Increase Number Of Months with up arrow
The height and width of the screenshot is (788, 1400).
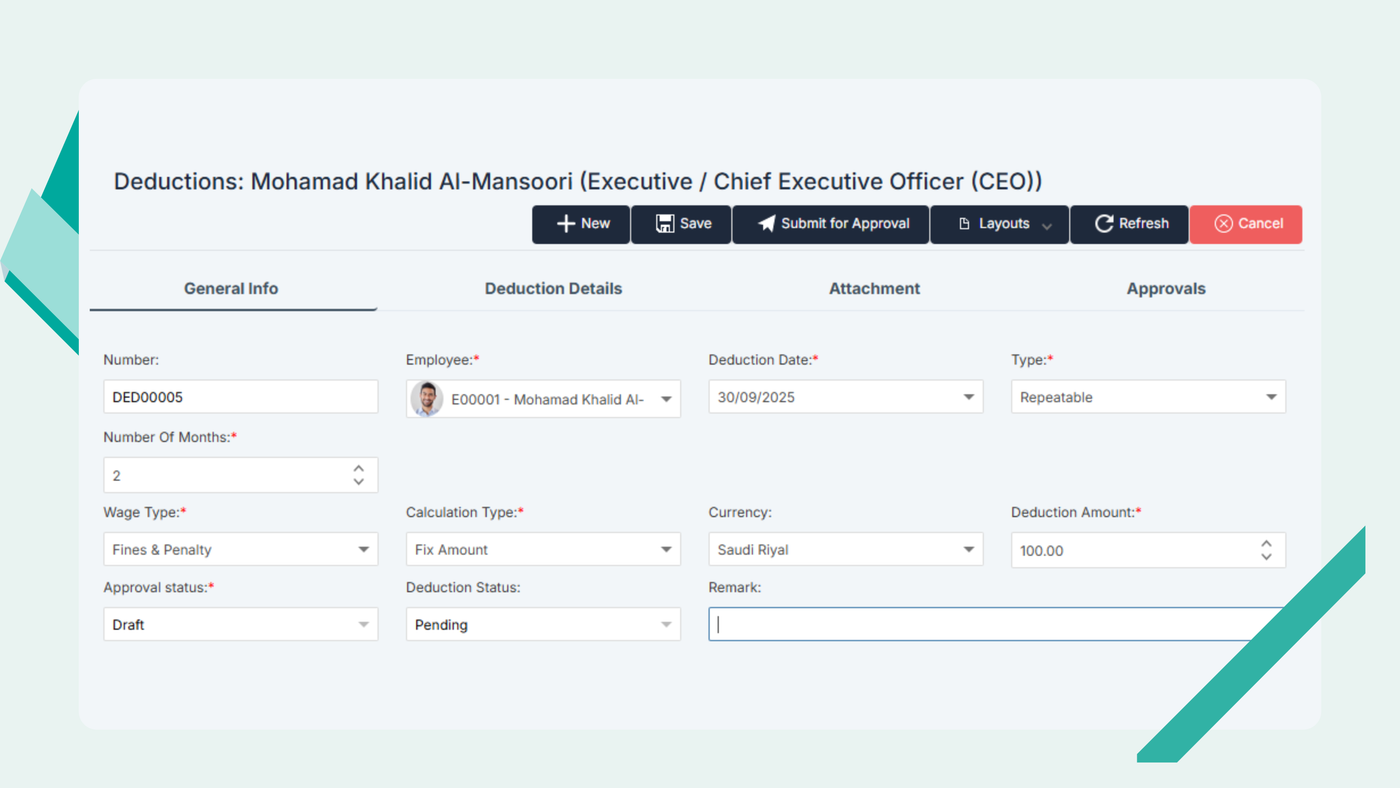(x=359, y=468)
